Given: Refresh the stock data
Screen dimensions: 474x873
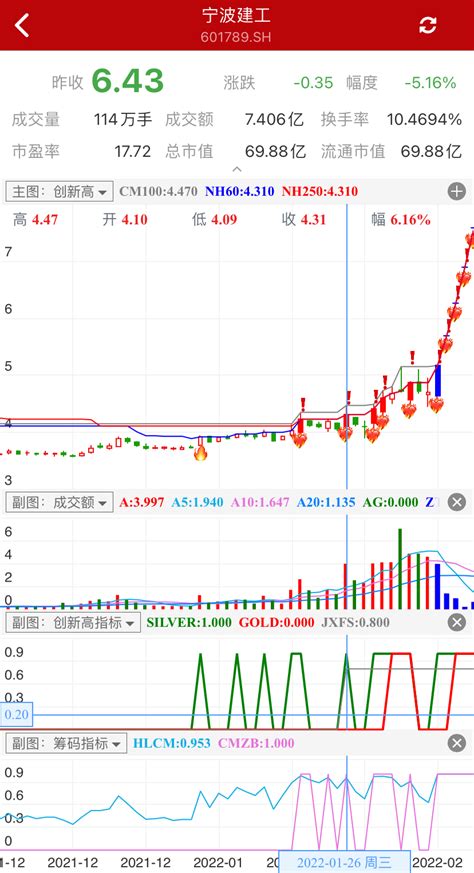Looking at the screenshot, I should click(427, 25).
